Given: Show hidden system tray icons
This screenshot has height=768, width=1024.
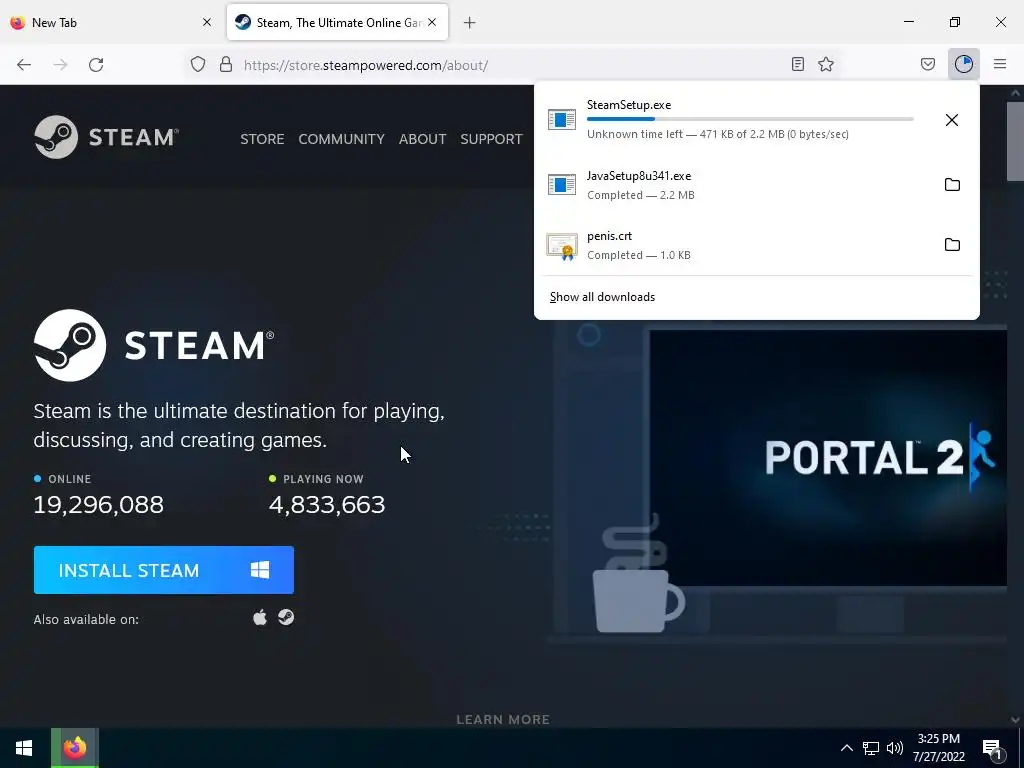Looking at the screenshot, I should click(x=846, y=748).
